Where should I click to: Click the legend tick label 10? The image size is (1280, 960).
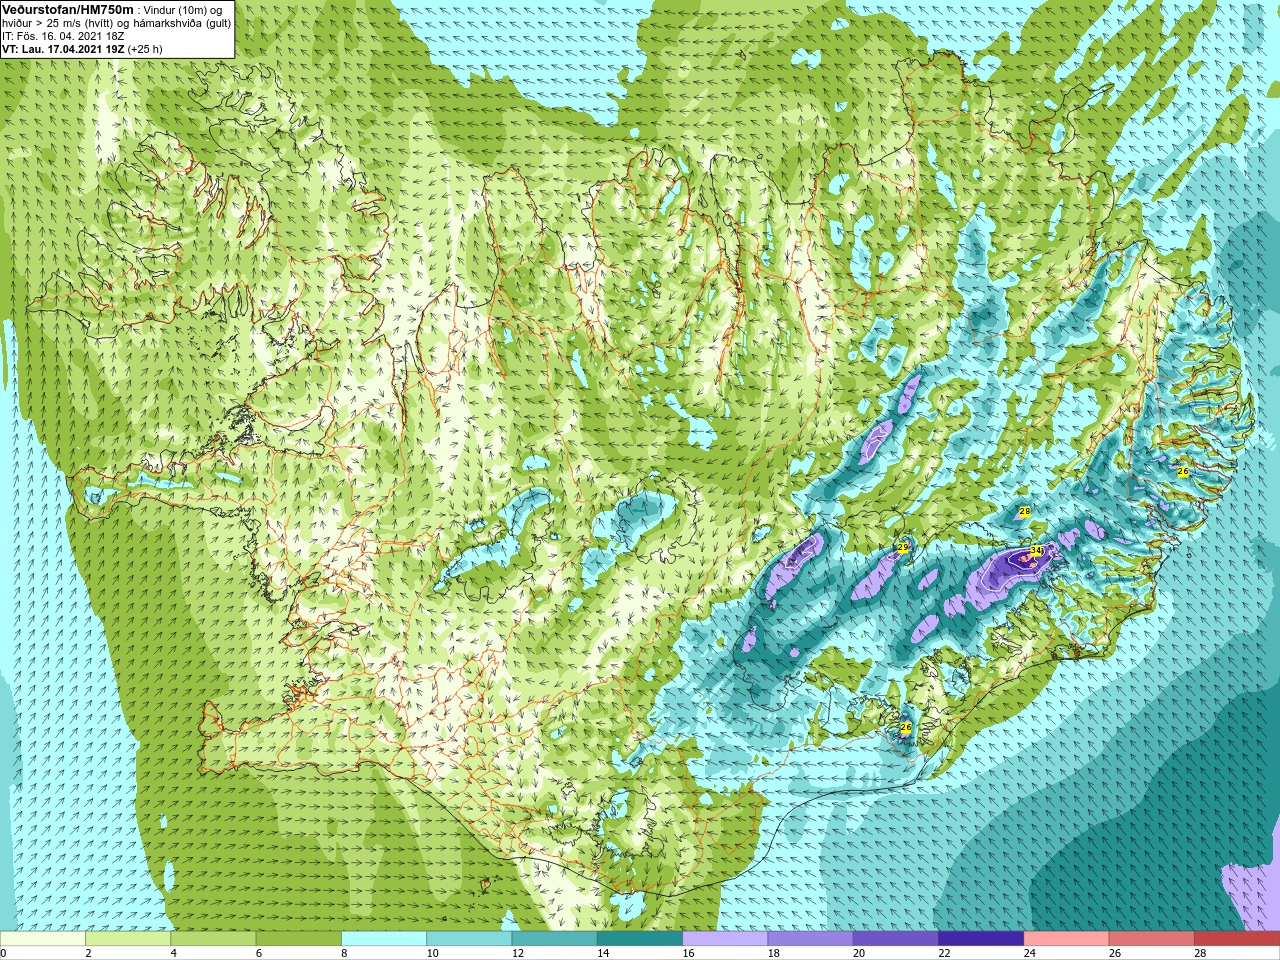(x=432, y=954)
